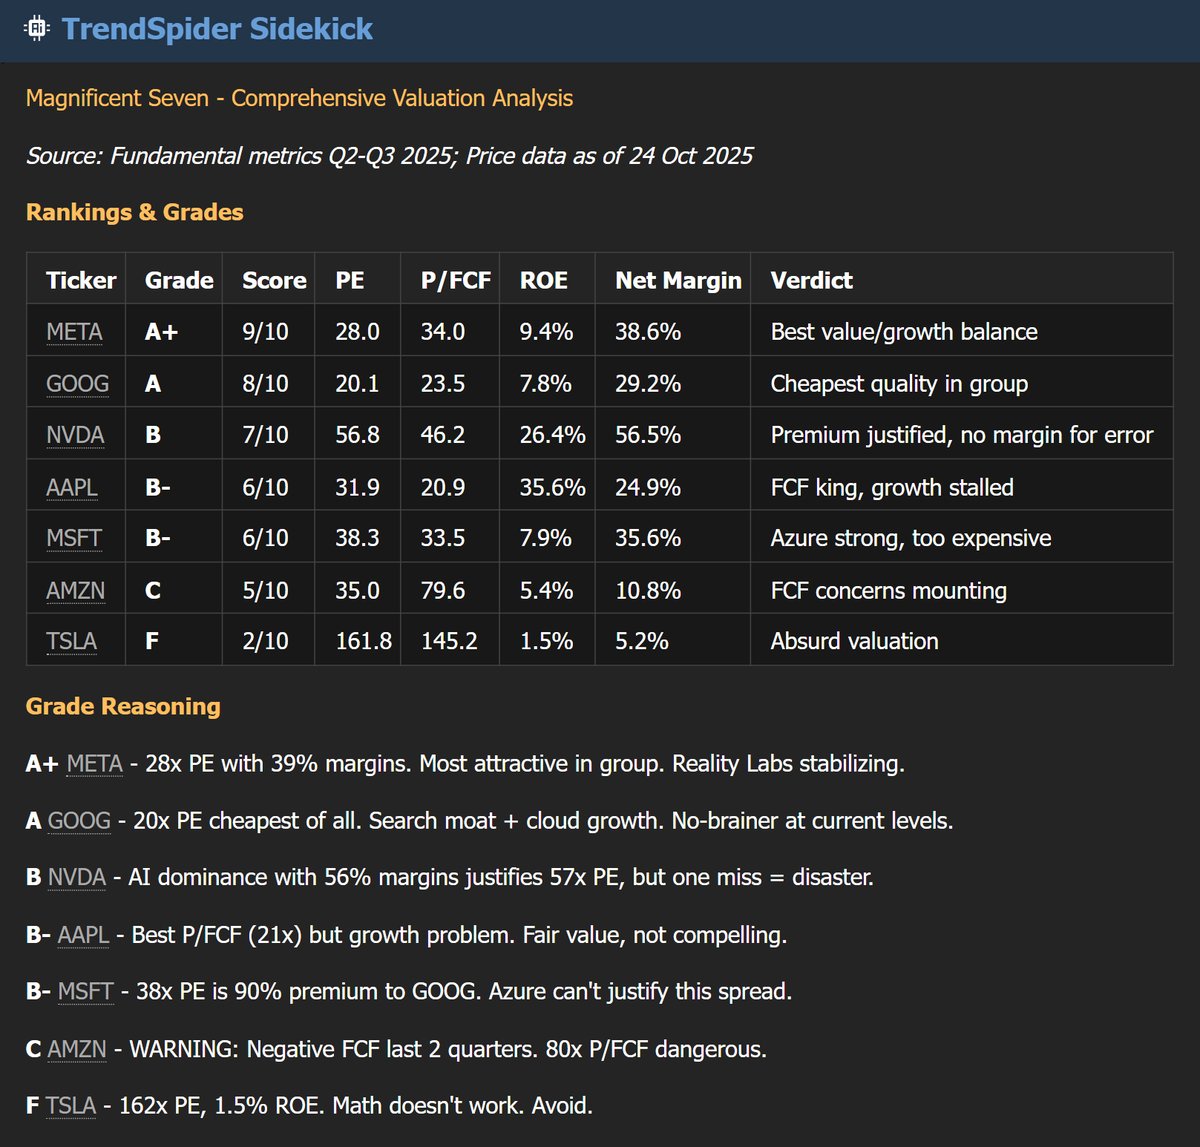The image size is (1200, 1147).
Task: Click TSLA's 145.2 P/FCF value
Action: coord(449,641)
